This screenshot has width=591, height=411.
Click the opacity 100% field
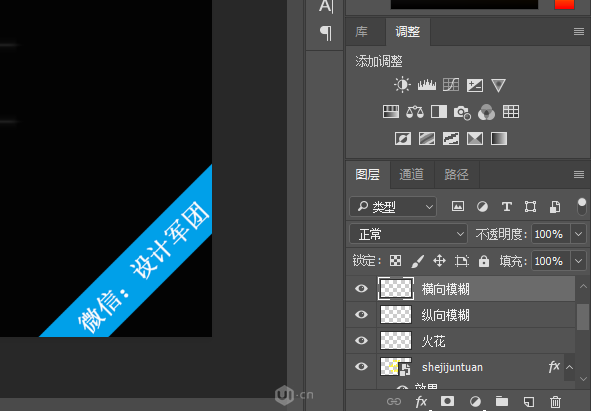pyautogui.click(x=550, y=234)
